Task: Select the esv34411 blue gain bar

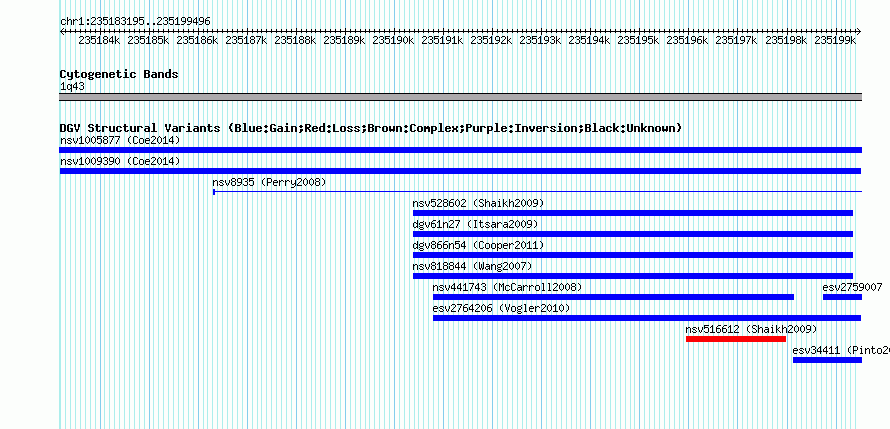Action: (x=828, y=360)
